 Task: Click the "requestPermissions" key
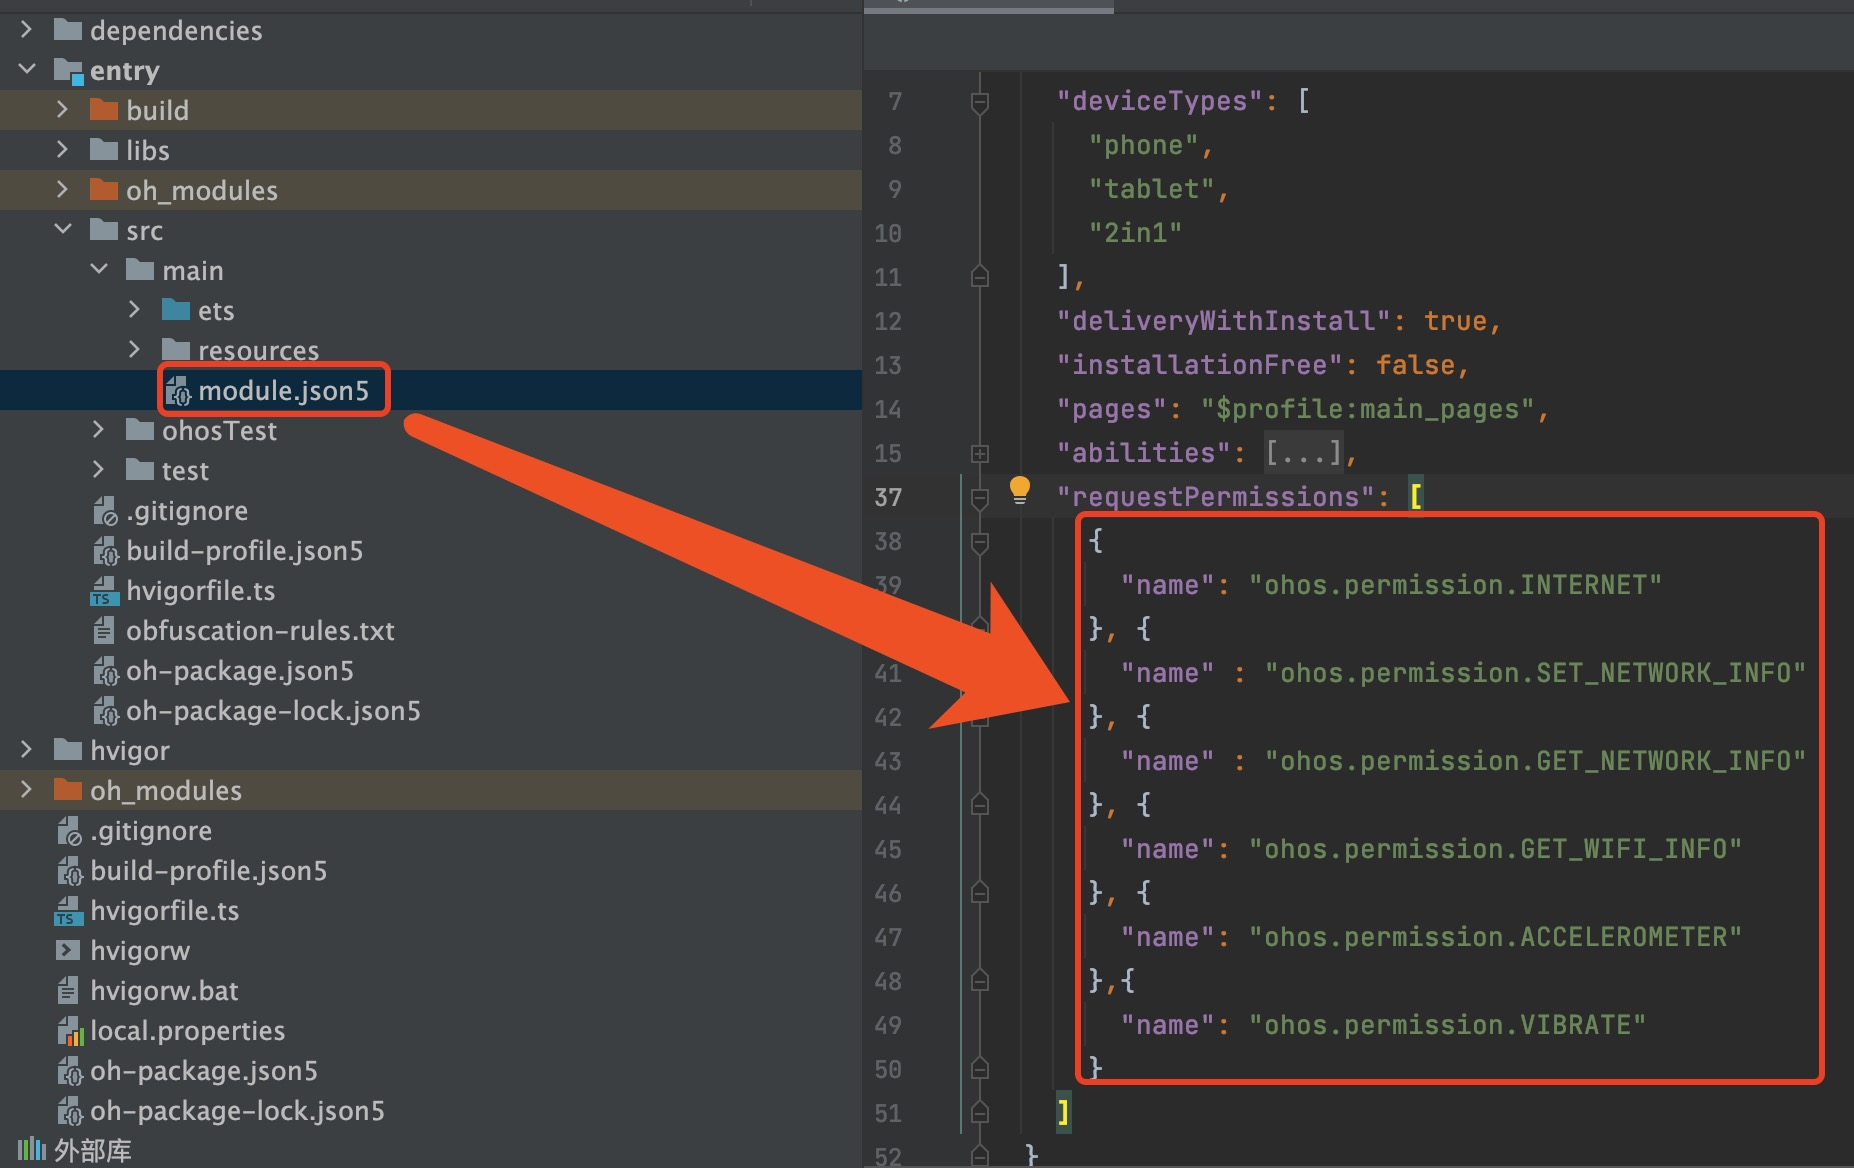1216,497
